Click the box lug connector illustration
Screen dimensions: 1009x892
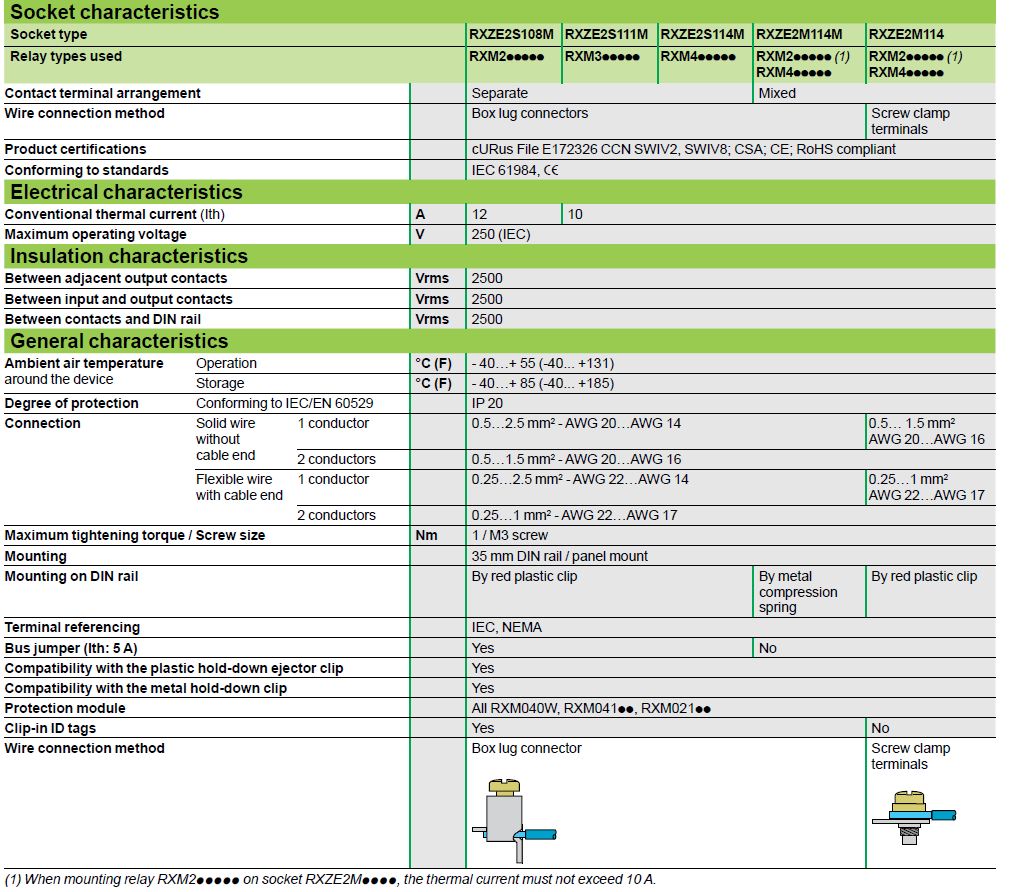[x=514, y=821]
